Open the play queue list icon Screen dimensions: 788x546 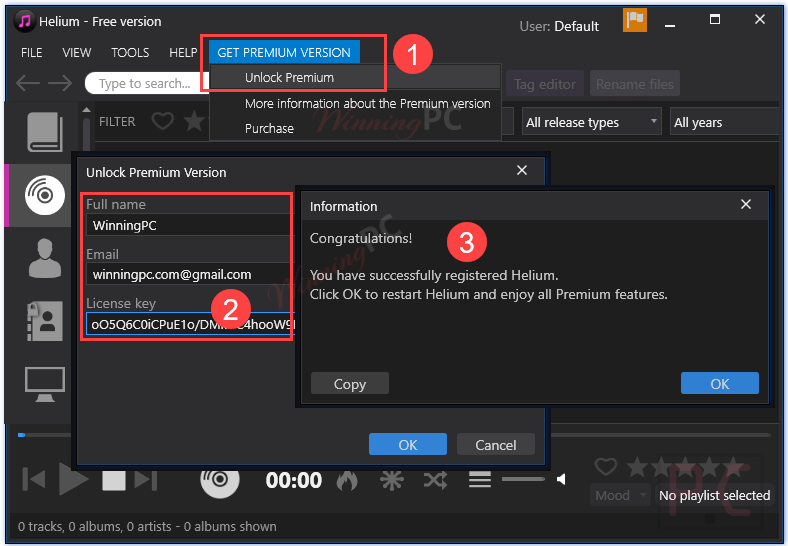pos(480,480)
